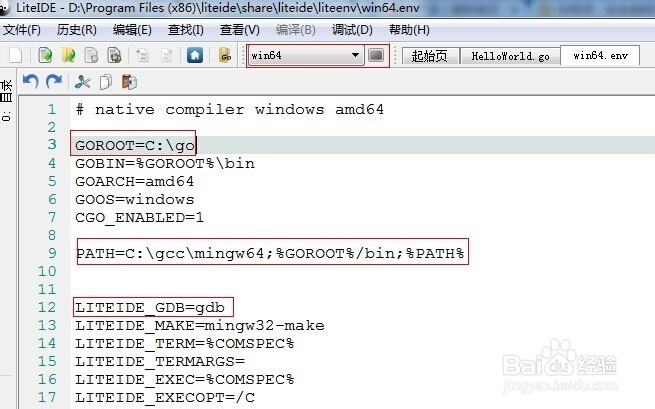Undo the last edit
655x409 pixels.
point(30,82)
